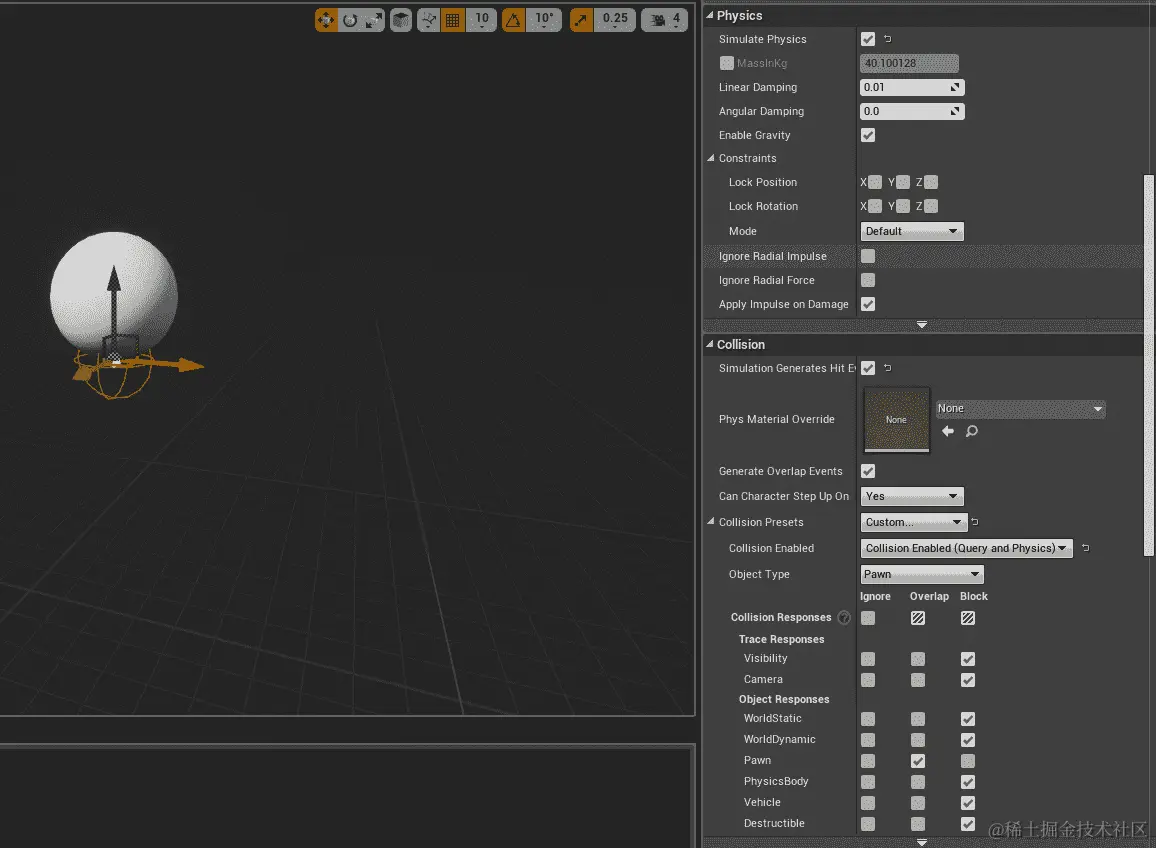This screenshot has width=1156, height=848.
Task: Enable Ignore Radial Force
Action: 868,280
